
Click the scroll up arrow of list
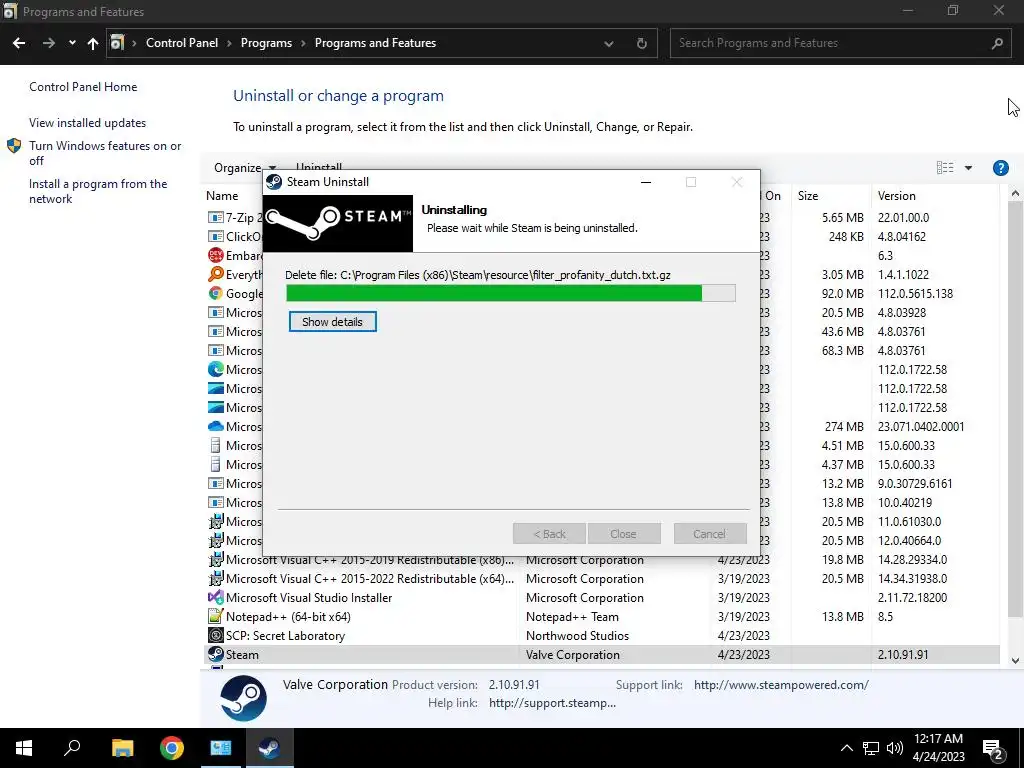click(x=1015, y=194)
